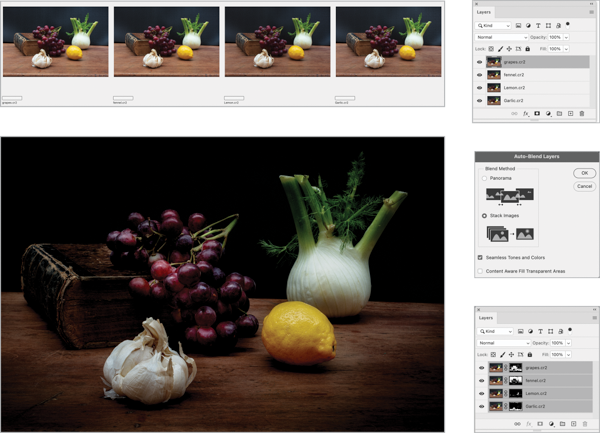600x433 pixels.
Task: Select Lemon.cr2 layer name in masked panel
Action: 535,393
